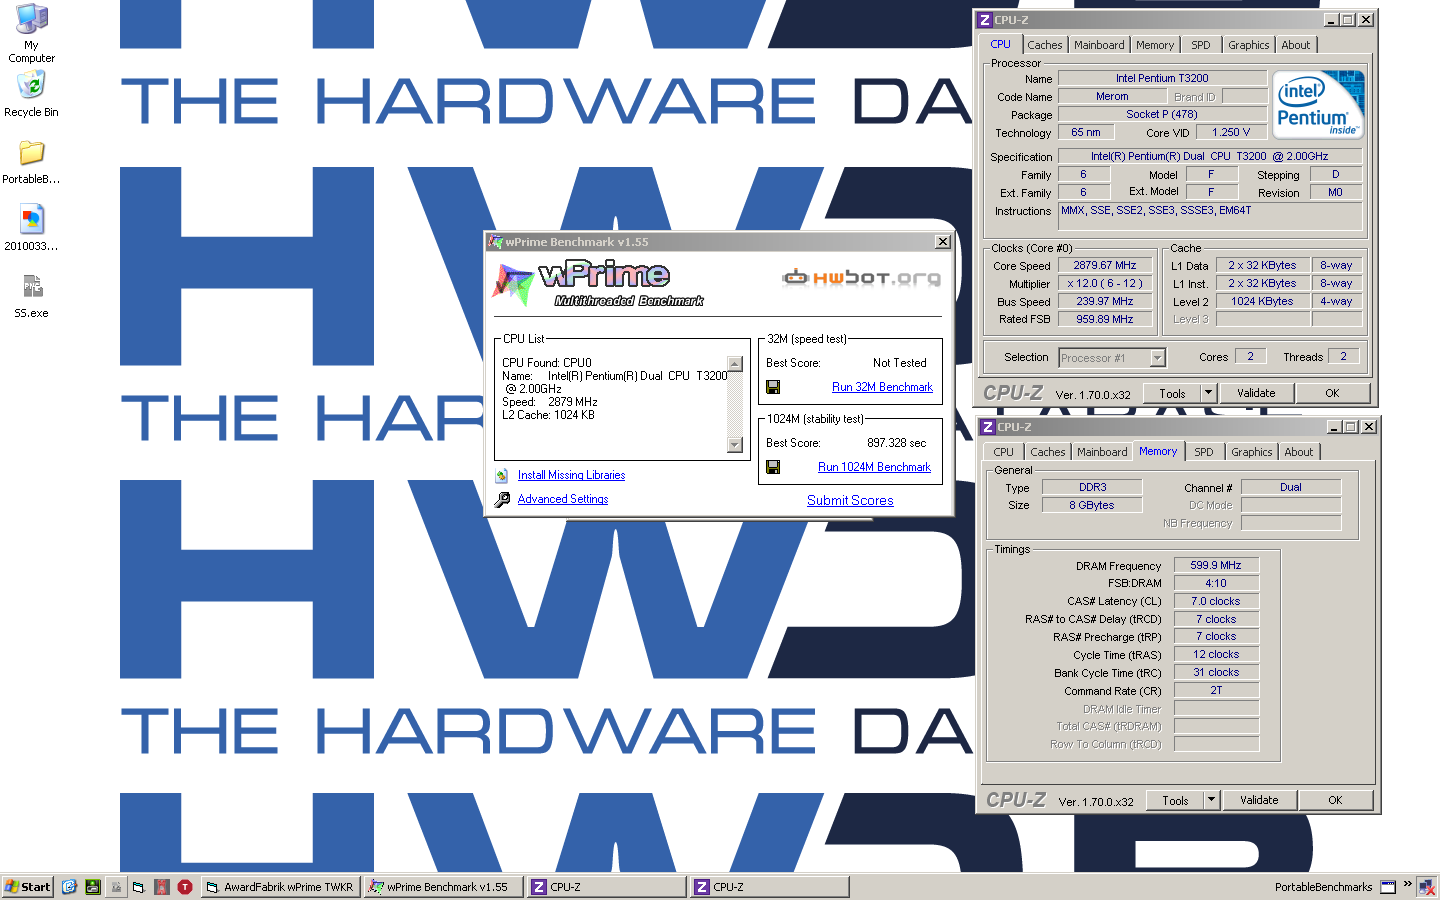Click OK in bottom CPU-Z window
The height and width of the screenshot is (900, 1440).
tap(1335, 800)
